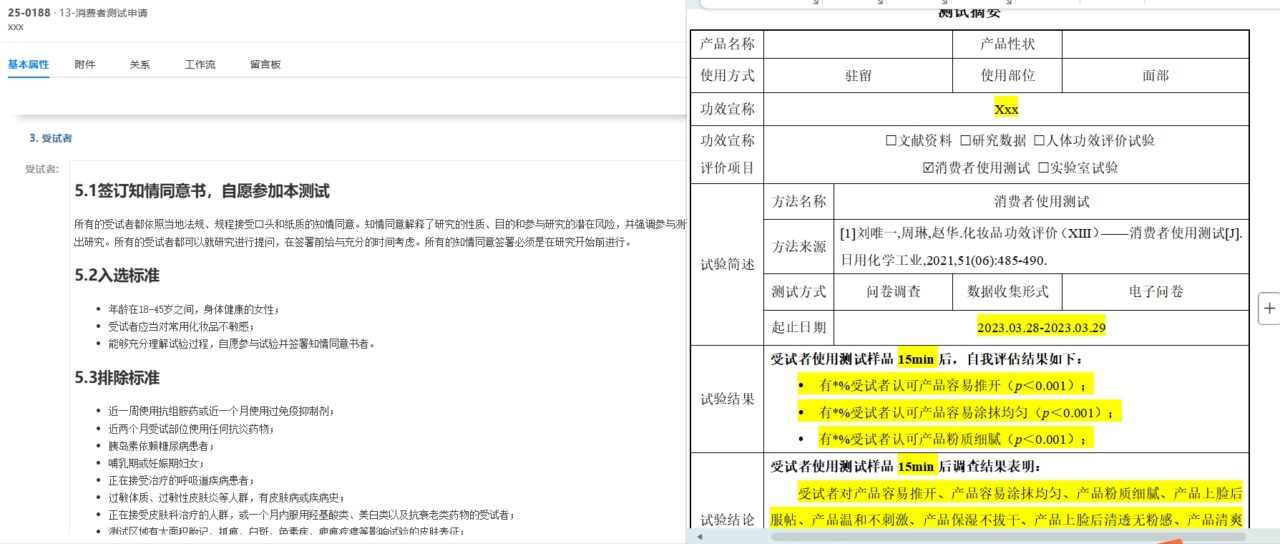This screenshot has height=544, width=1280.
Task: Click the 面部 cell in the table
Action: 1155,75
